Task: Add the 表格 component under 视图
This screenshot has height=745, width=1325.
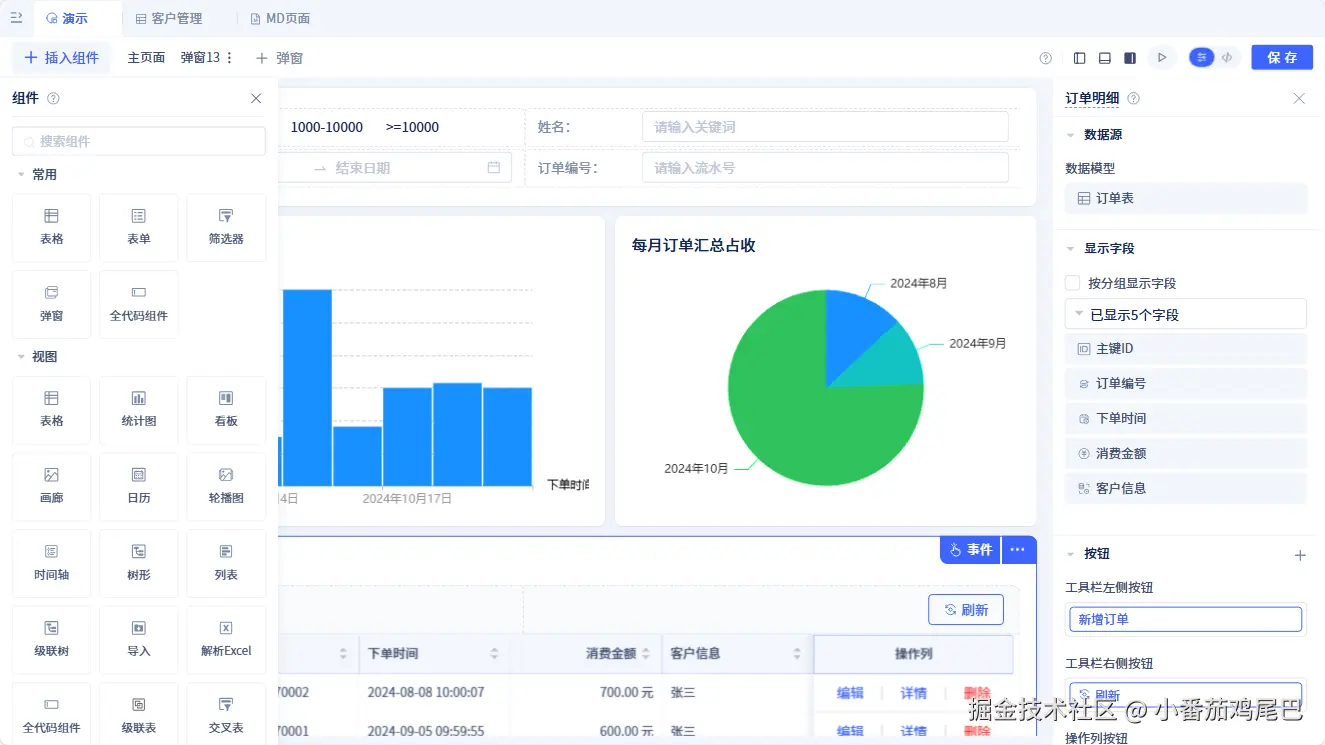Action: pyautogui.click(x=52, y=410)
